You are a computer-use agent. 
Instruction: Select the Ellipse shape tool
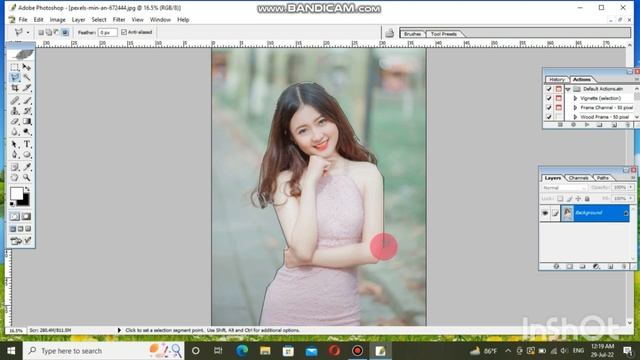[x=27, y=155]
